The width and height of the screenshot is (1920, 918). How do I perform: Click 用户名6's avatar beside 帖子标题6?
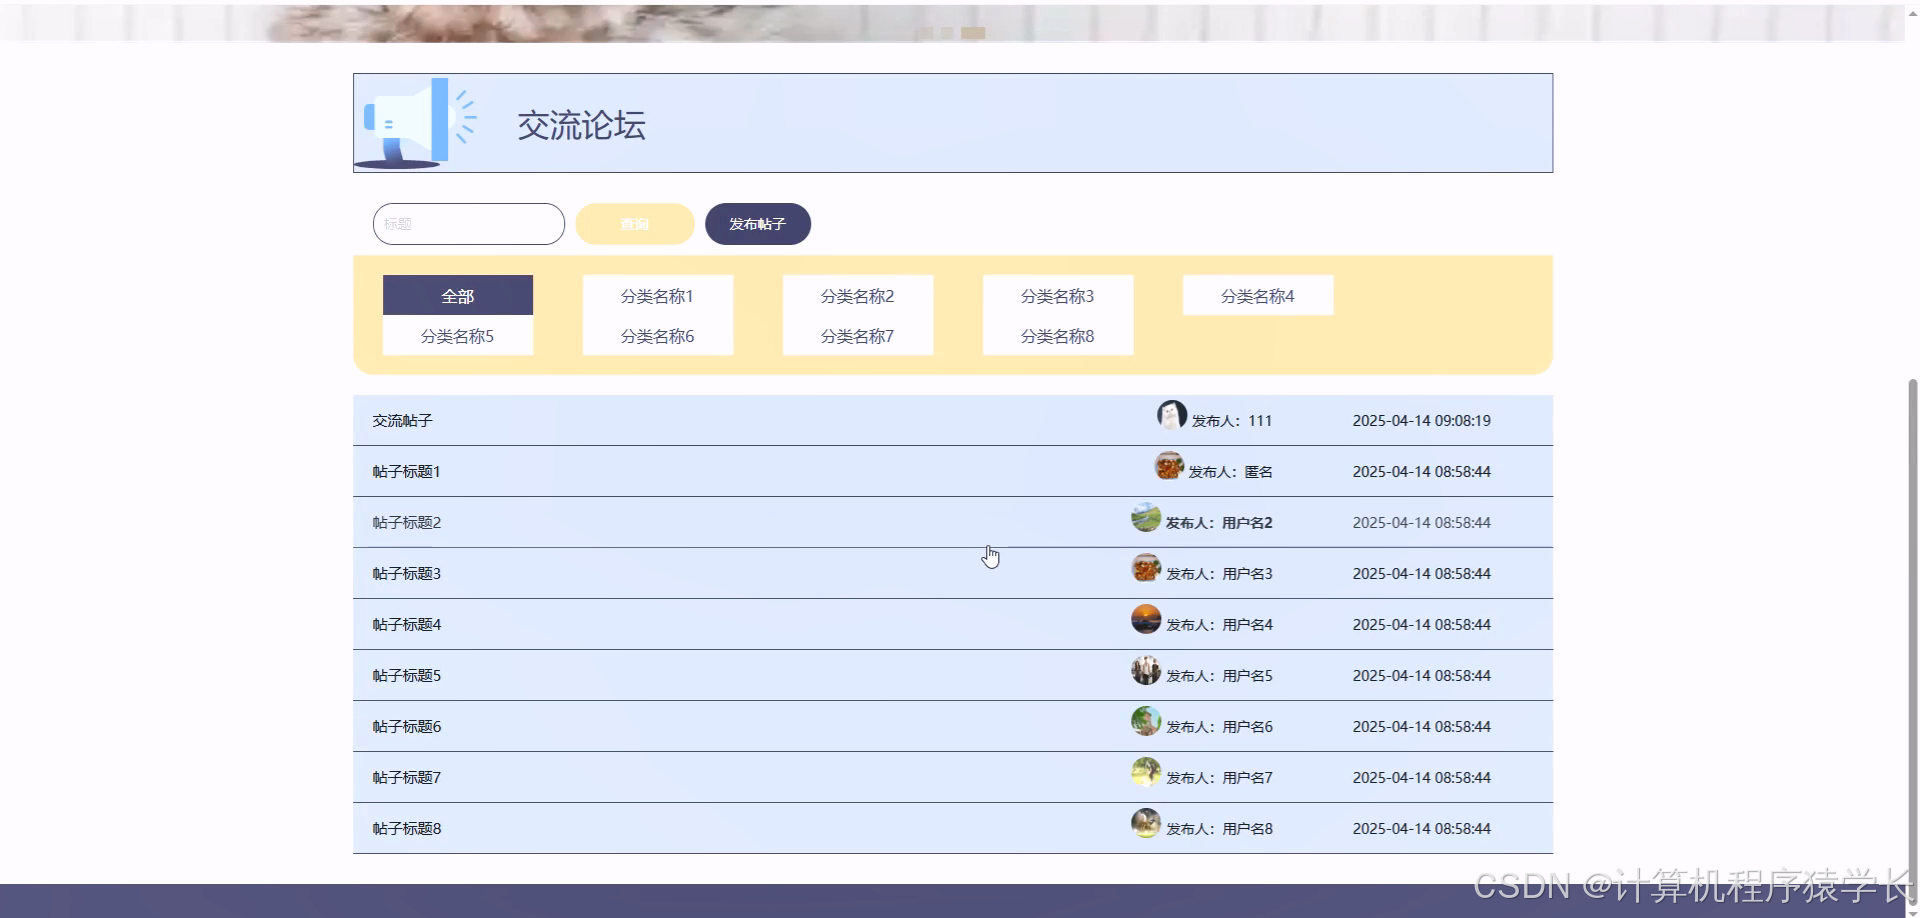coord(1144,720)
